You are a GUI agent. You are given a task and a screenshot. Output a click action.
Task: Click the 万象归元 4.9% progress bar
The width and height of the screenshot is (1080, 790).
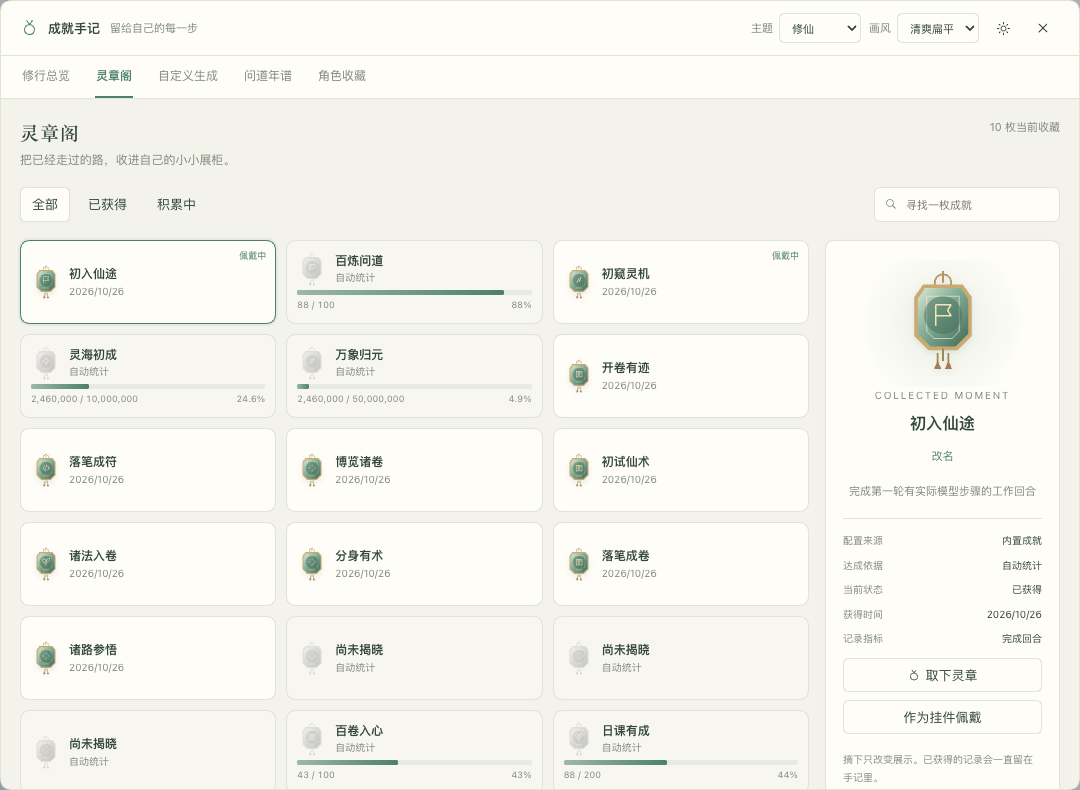[414, 386]
